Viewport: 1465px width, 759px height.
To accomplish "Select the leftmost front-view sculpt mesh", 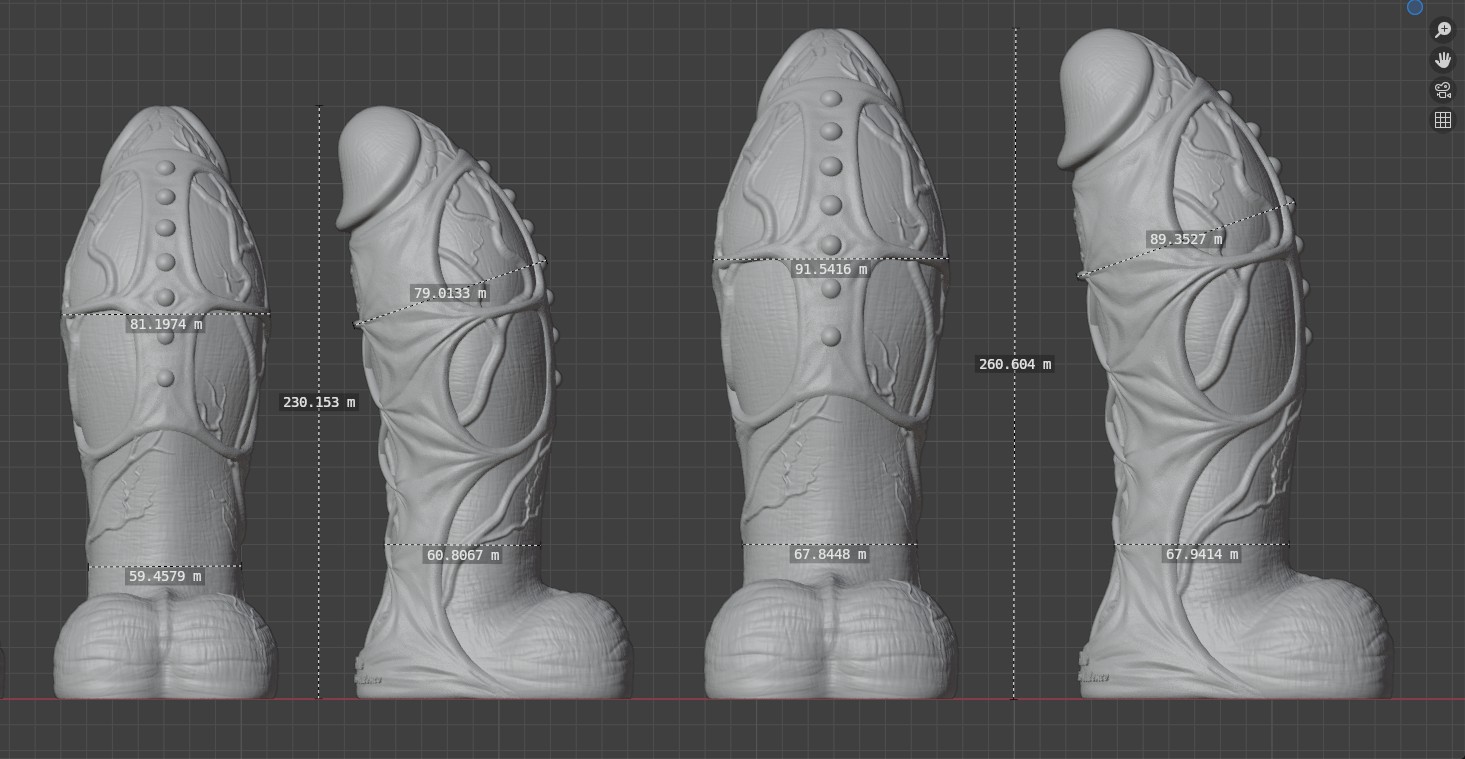I will pos(165,450).
